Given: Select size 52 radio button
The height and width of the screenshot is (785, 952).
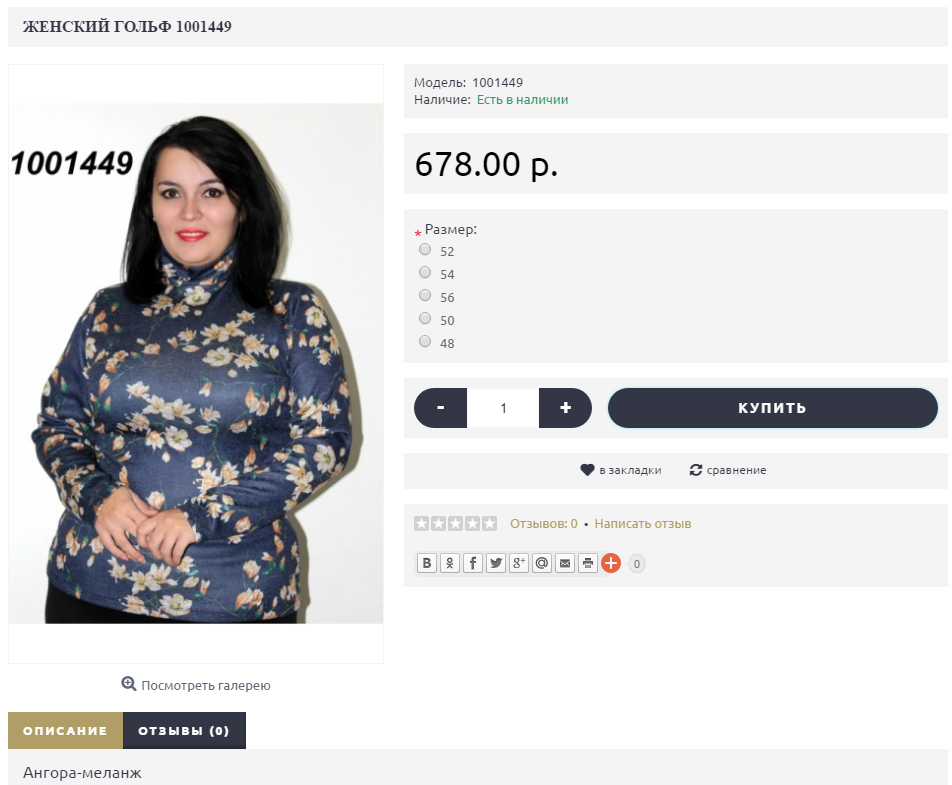Looking at the screenshot, I should coord(425,250).
